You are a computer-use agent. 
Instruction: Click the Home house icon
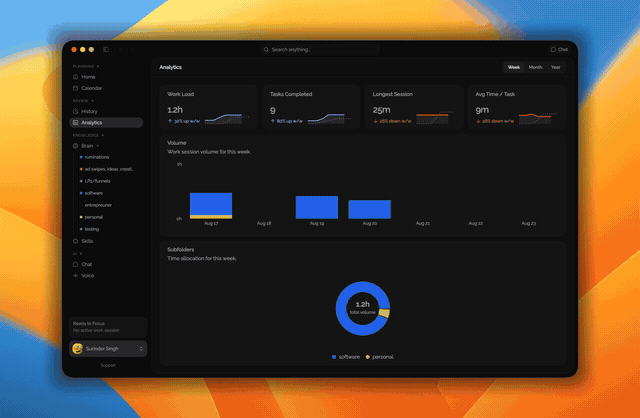pos(76,77)
